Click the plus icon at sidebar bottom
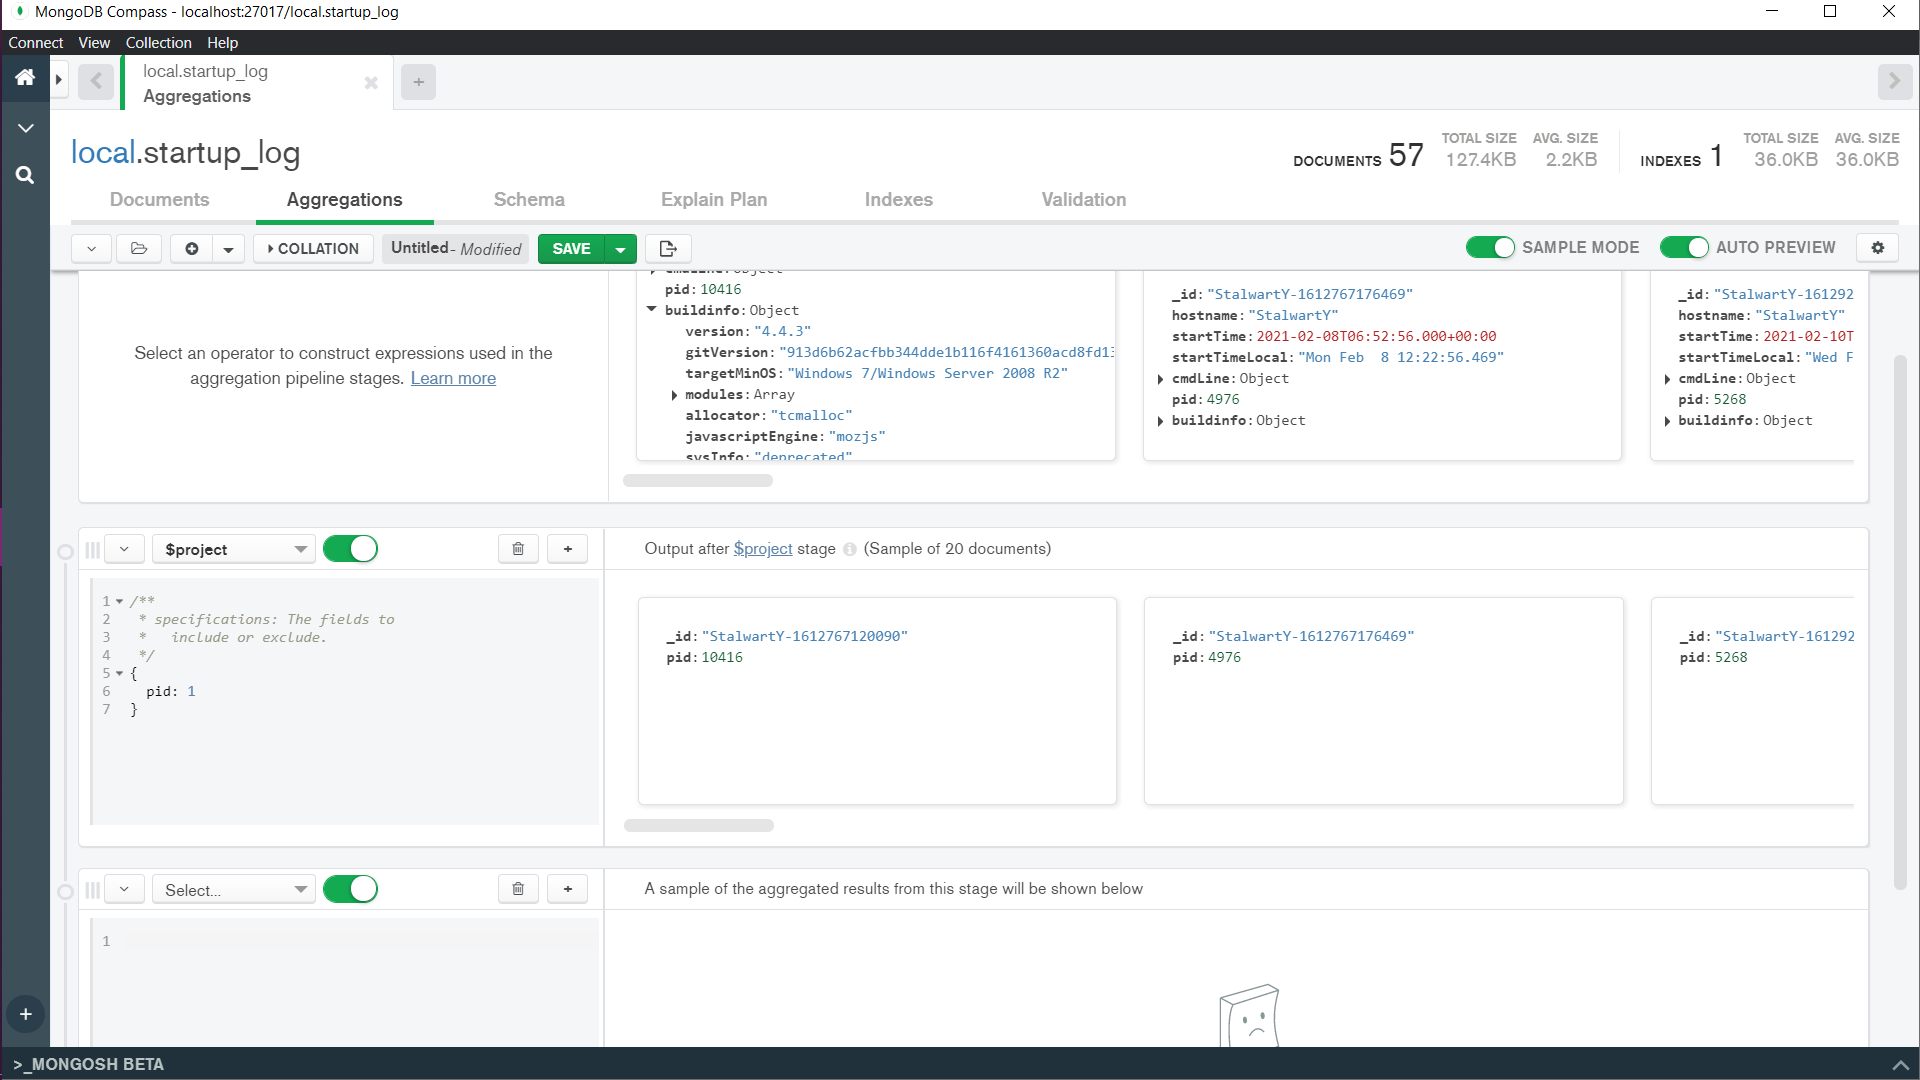This screenshot has width=1920, height=1080. click(26, 1014)
